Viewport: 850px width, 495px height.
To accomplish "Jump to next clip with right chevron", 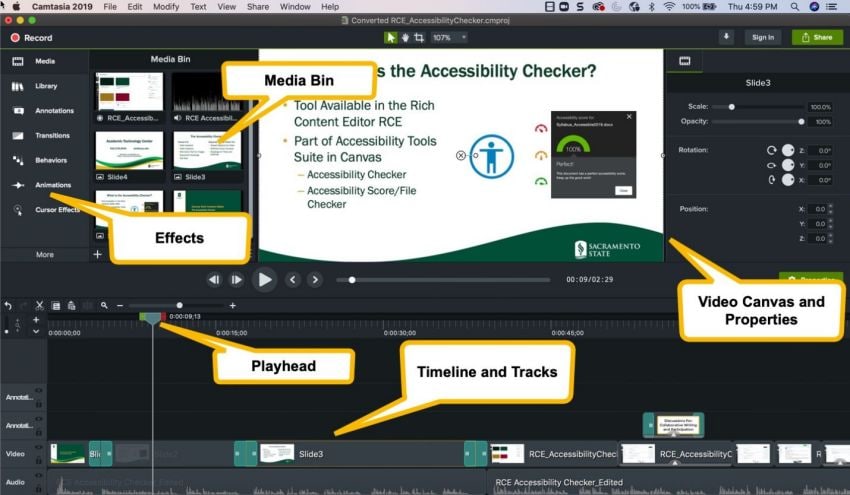I will (x=315, y=280).
